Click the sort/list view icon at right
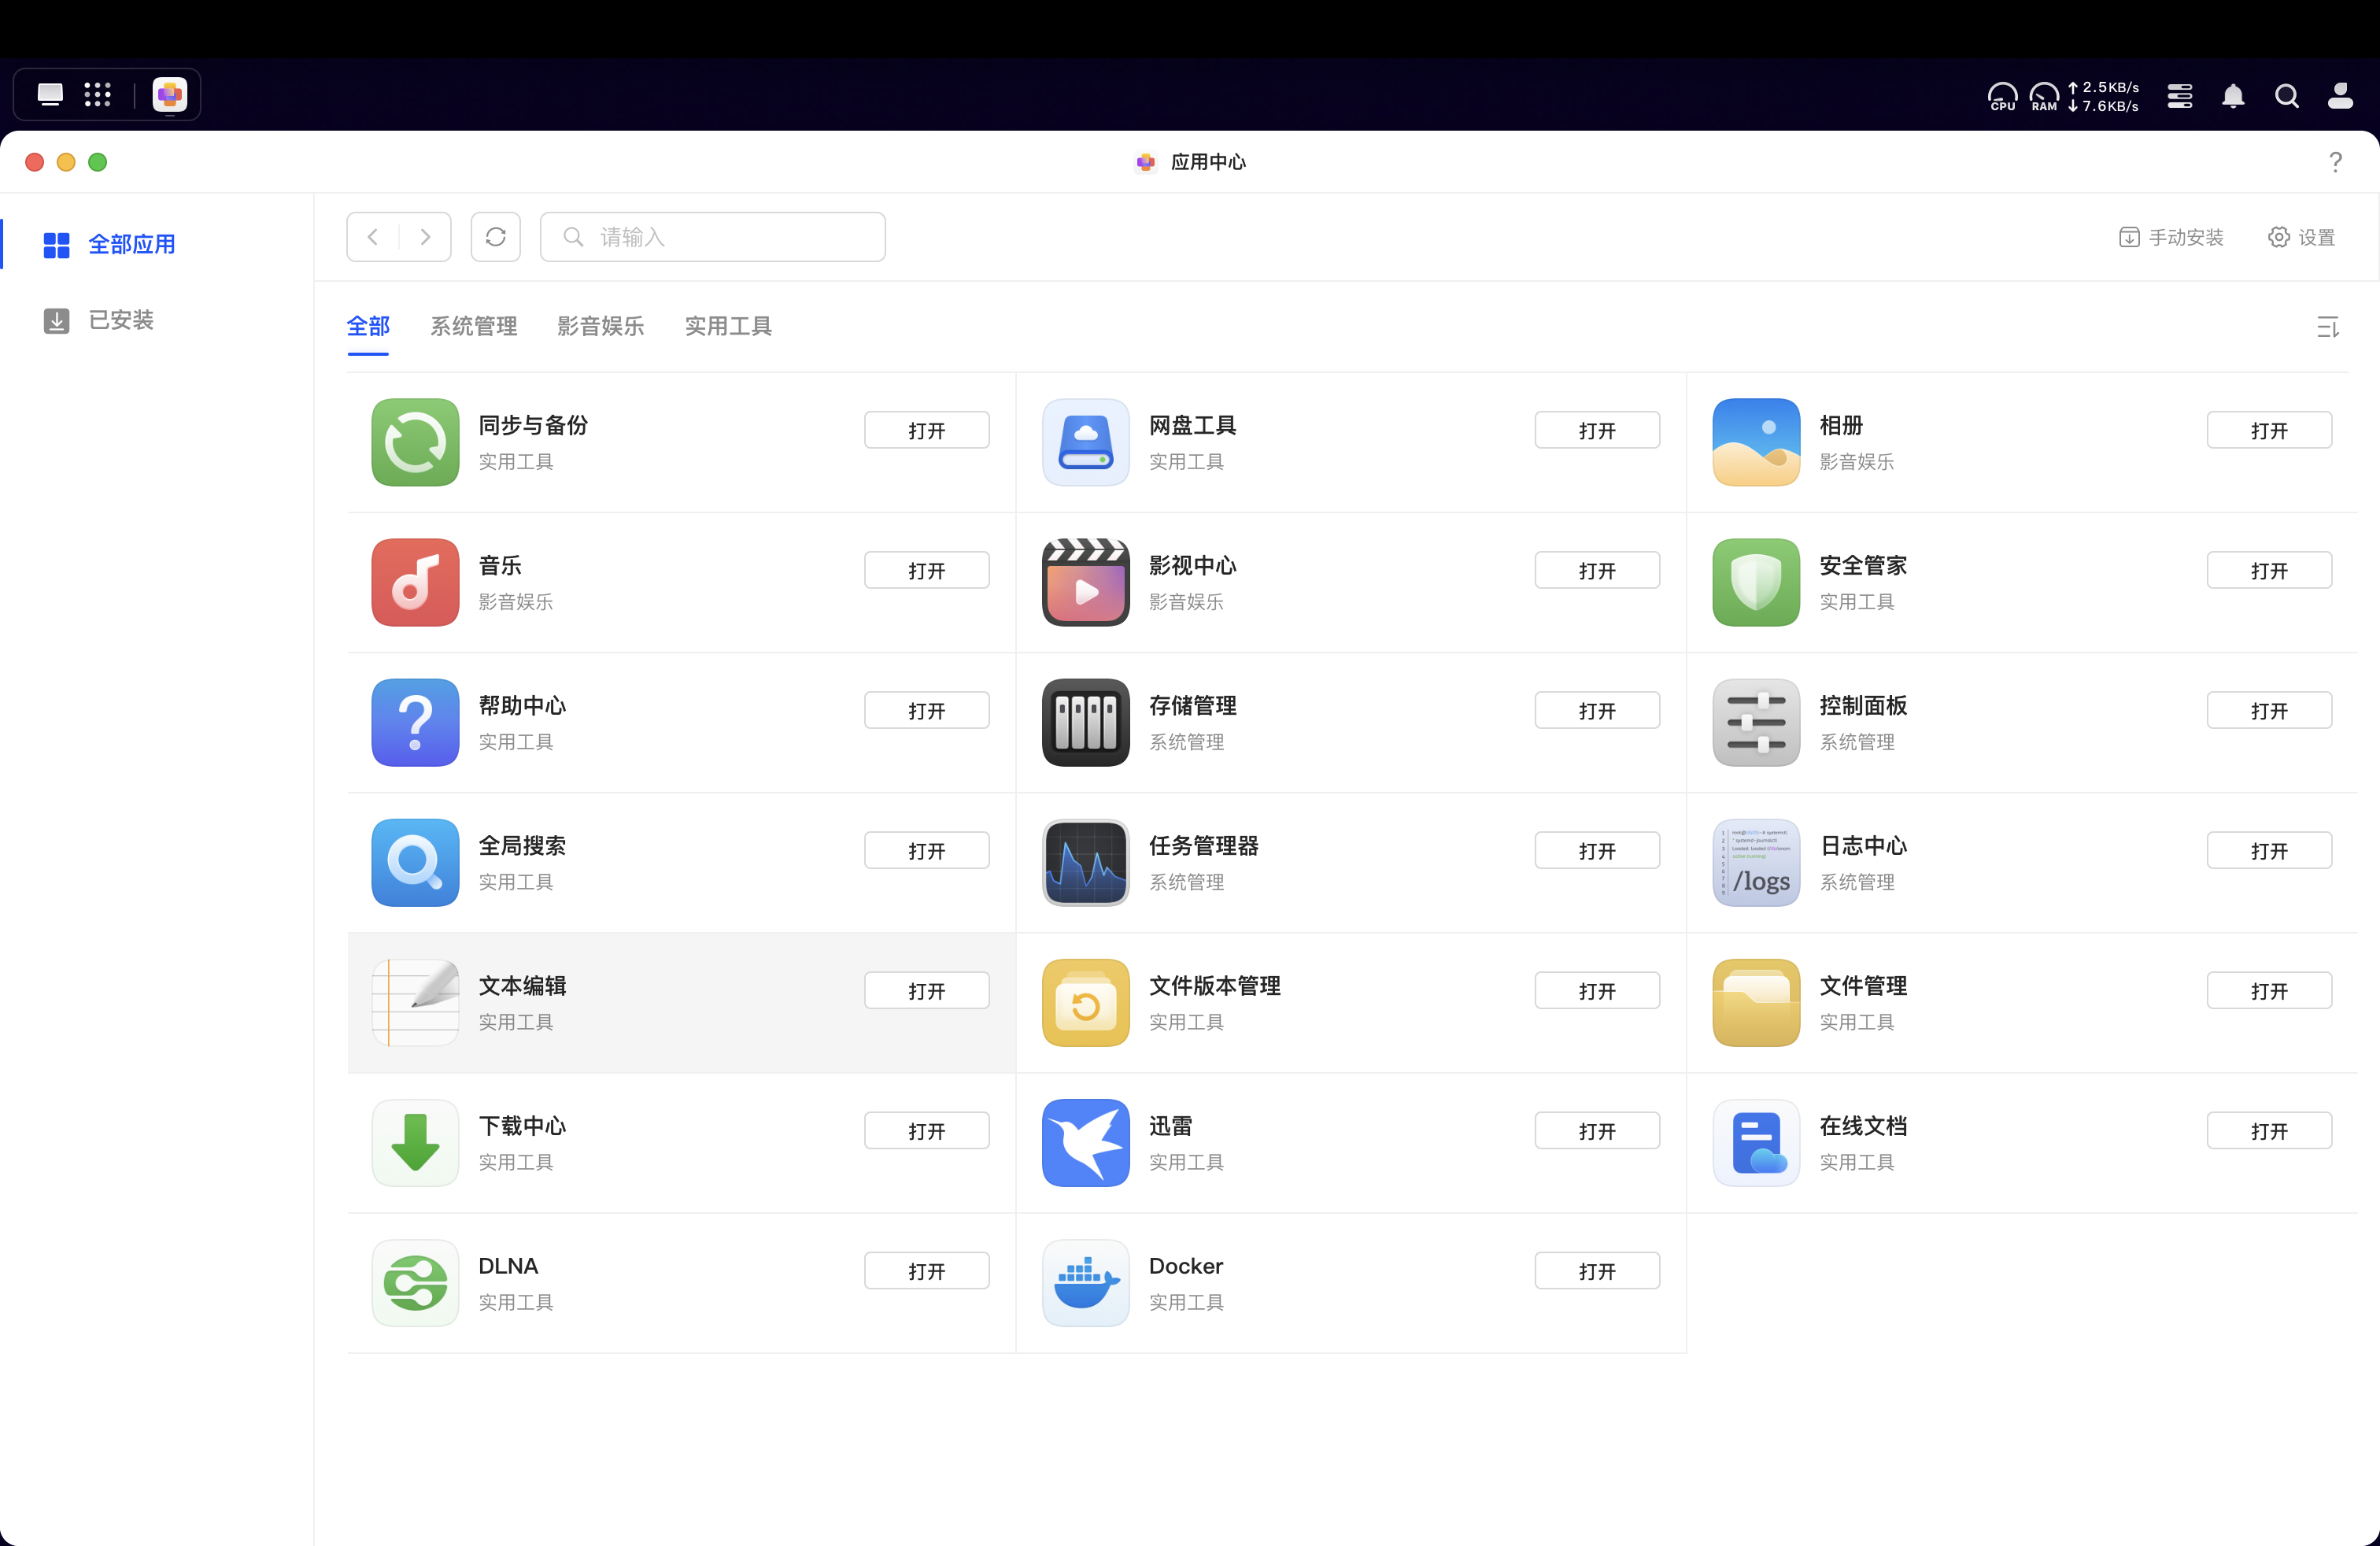Viewport: 2380px width, 1546px height. [x=2327, y=327]
